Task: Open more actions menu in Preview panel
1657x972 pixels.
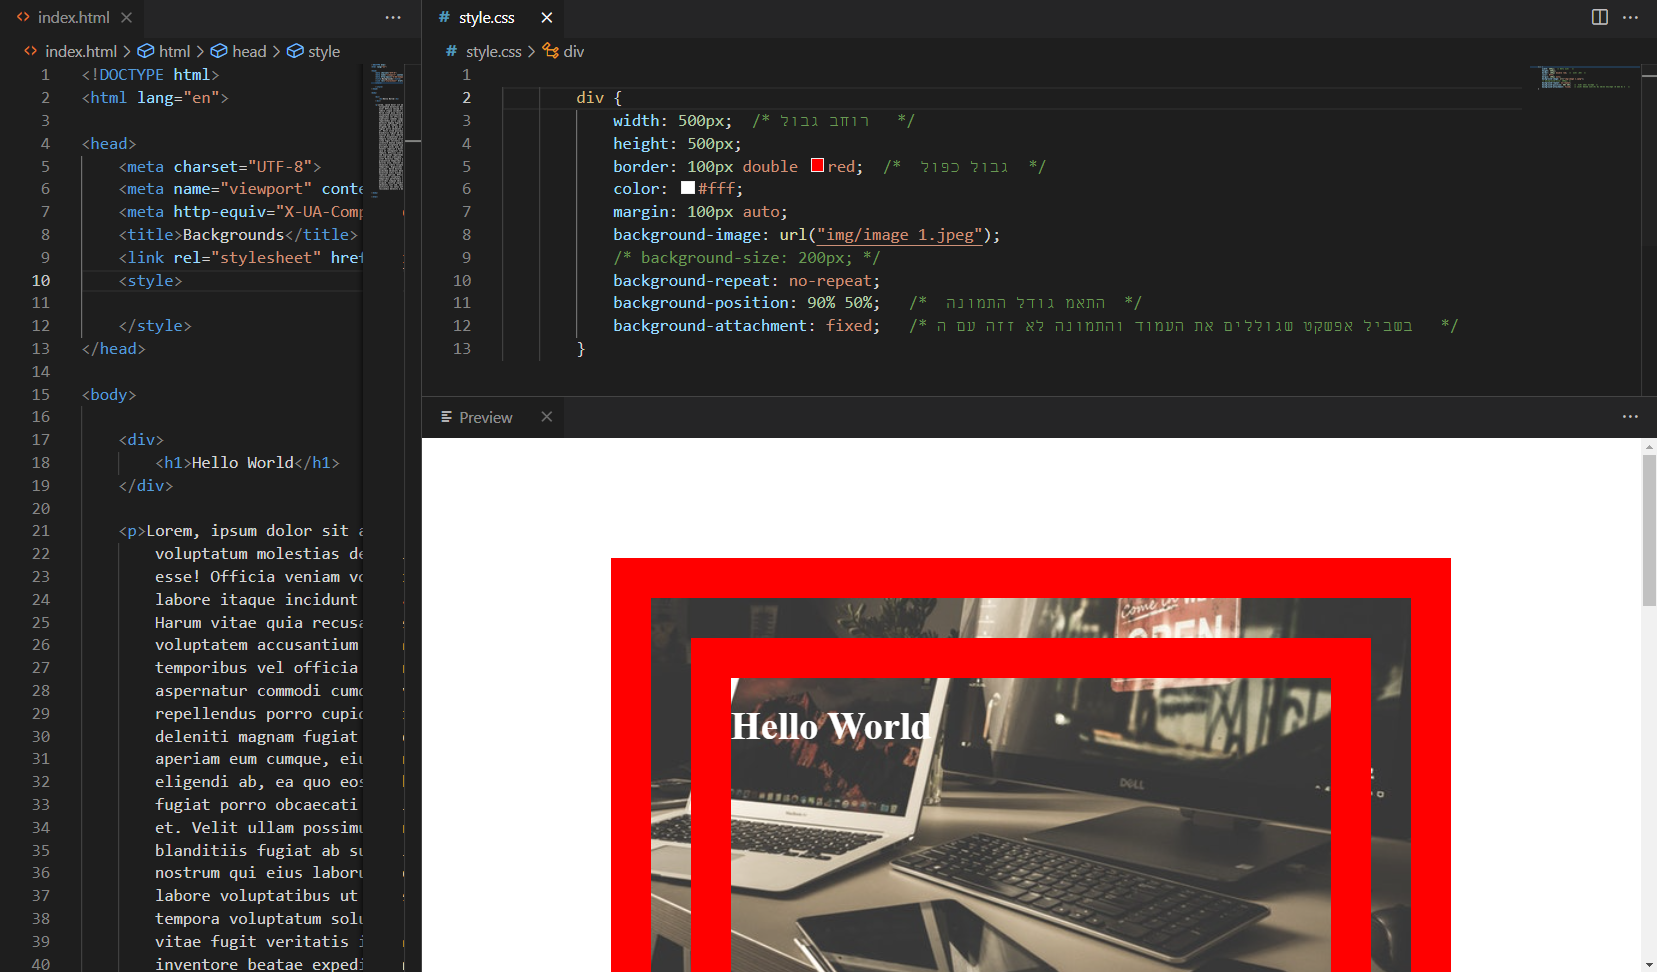Action: point(1630,417)
